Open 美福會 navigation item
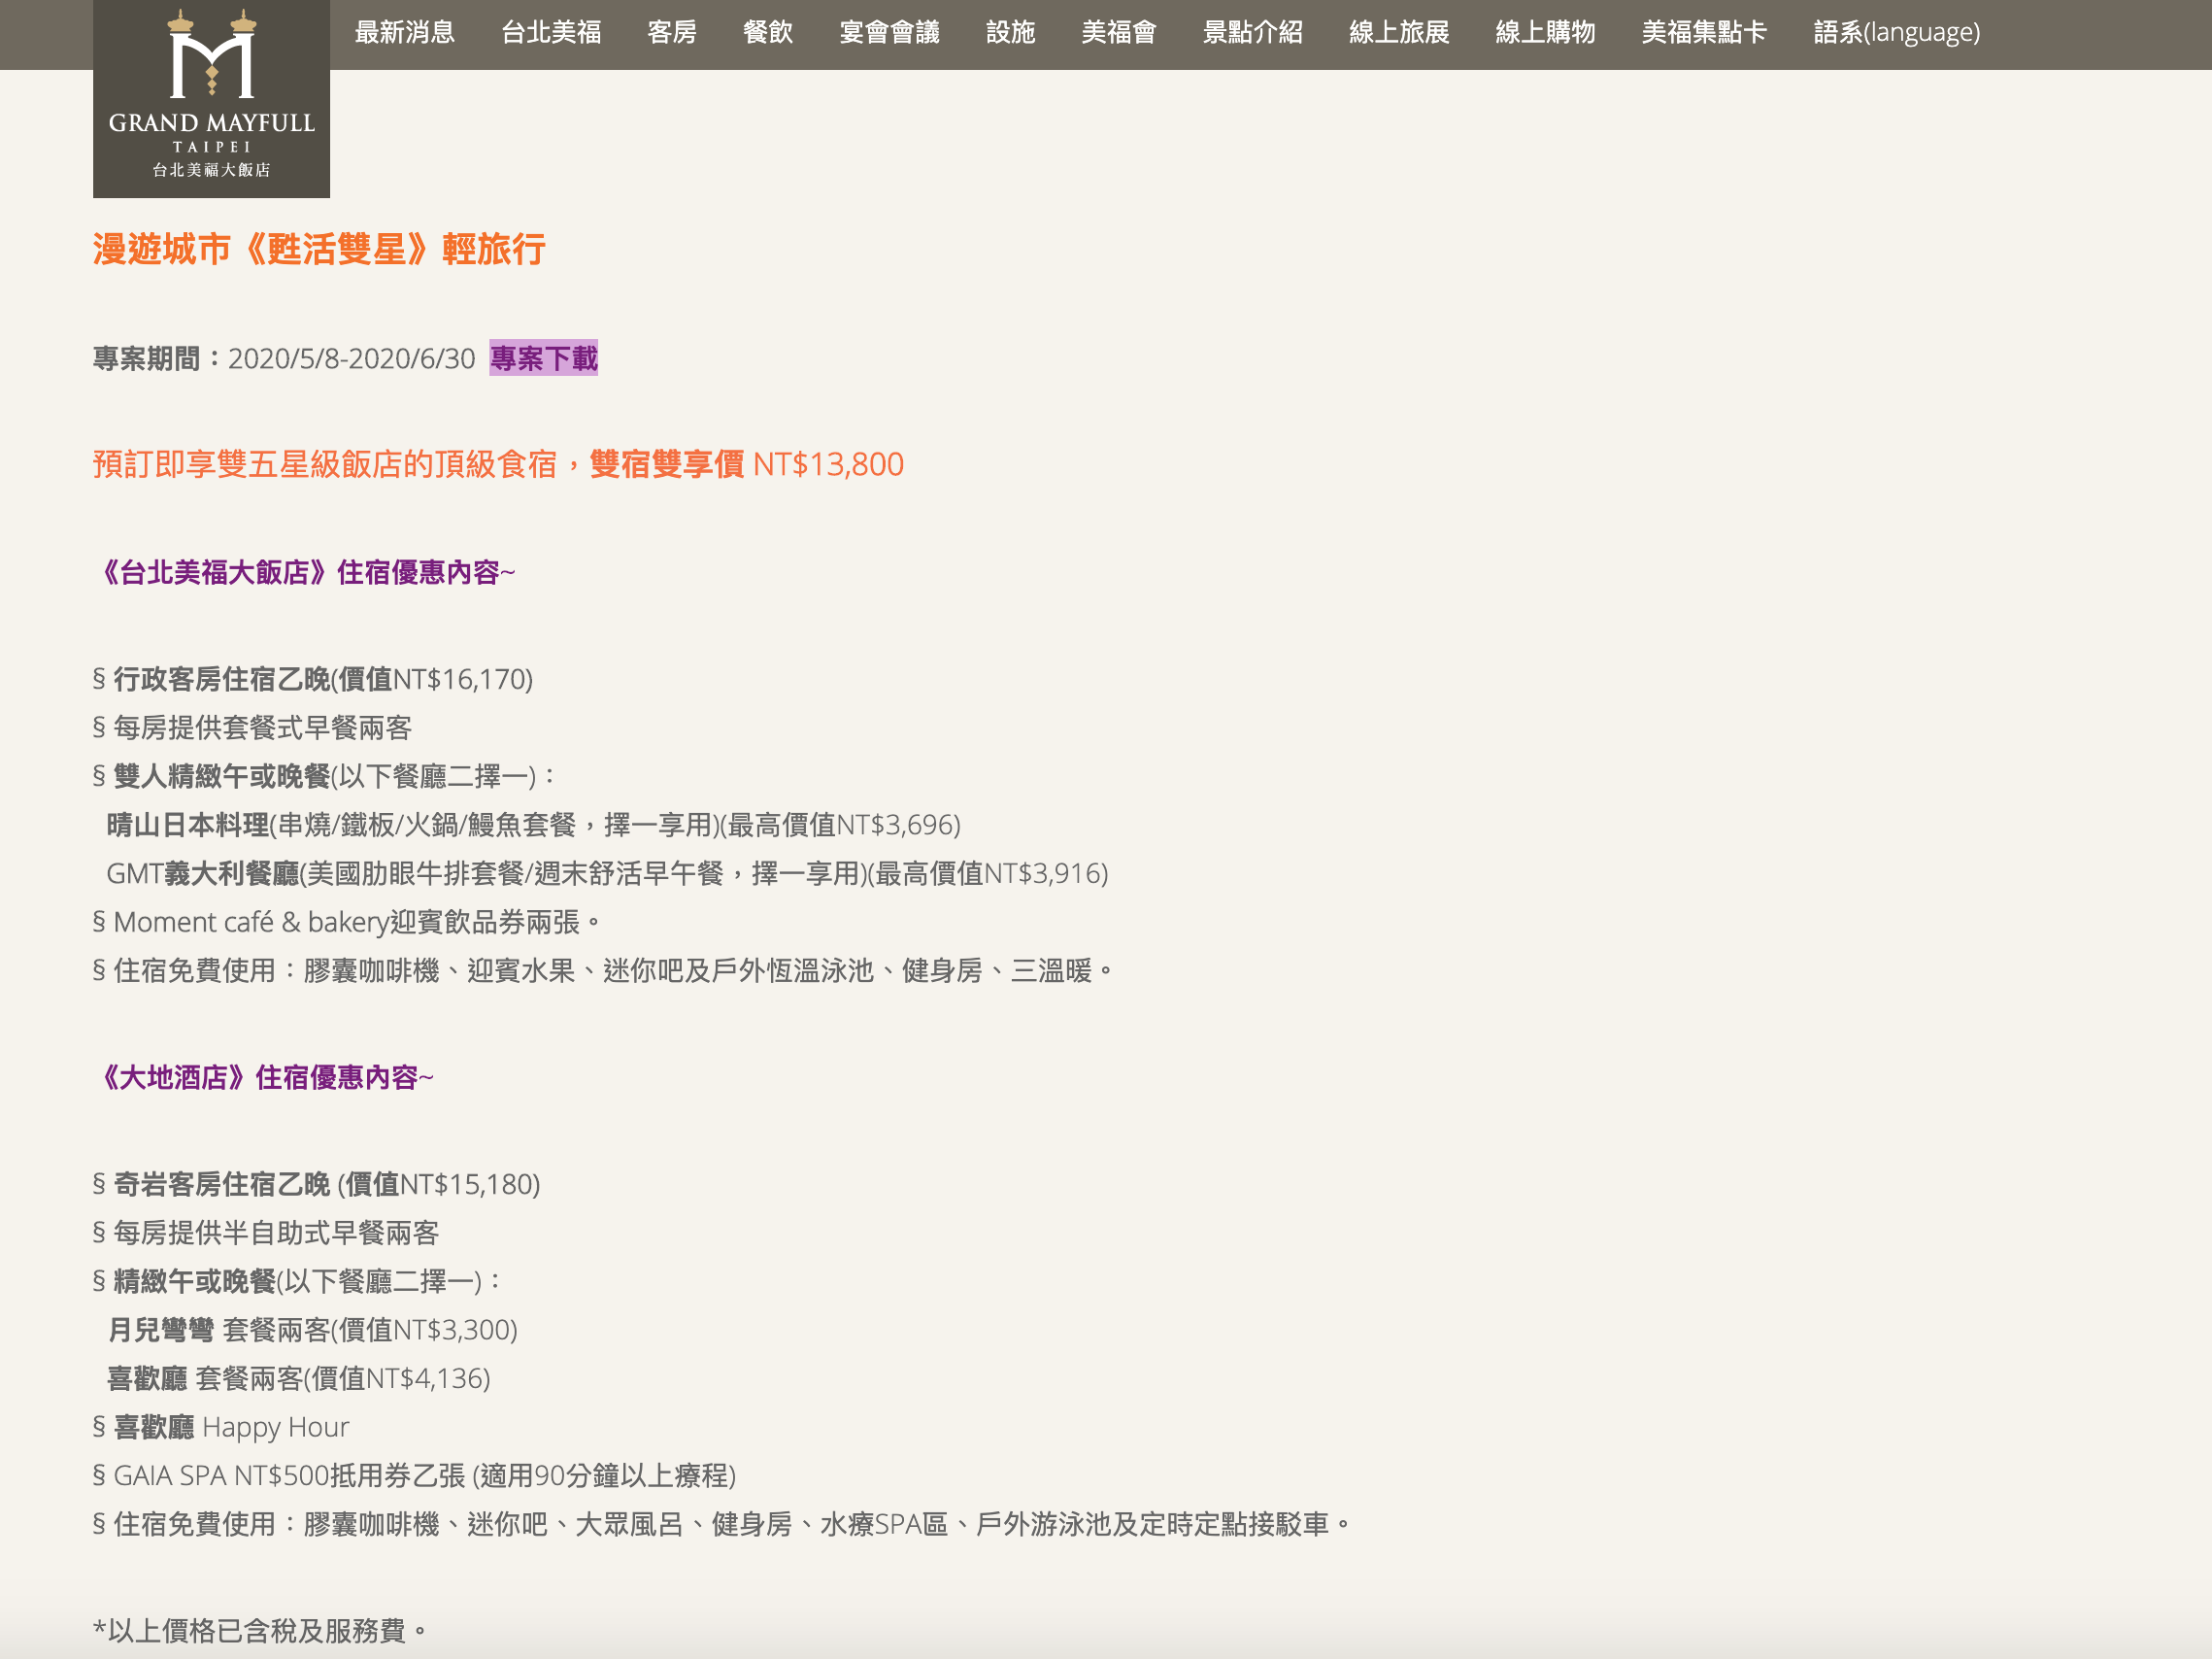The height and width of the screenshot is (1659, 2212). 1119,33
